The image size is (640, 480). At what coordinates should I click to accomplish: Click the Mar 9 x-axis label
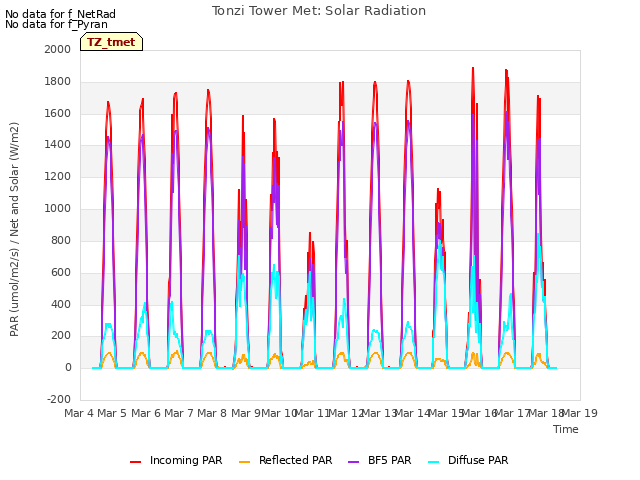pos(246,413)
